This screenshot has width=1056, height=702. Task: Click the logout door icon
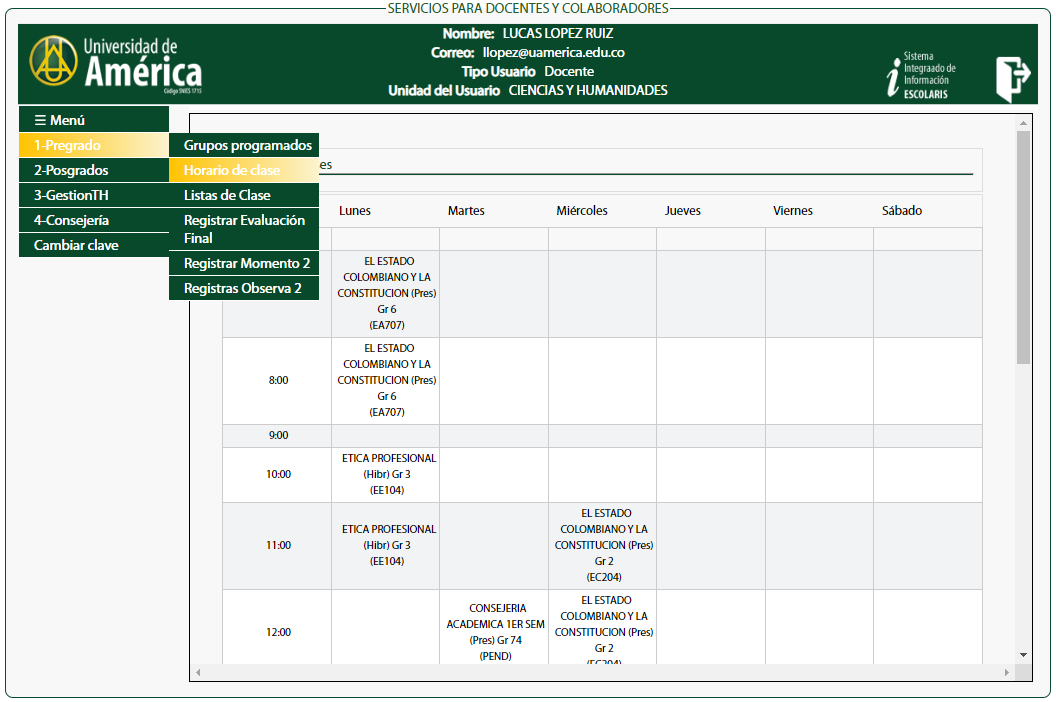click(1012, 78)
